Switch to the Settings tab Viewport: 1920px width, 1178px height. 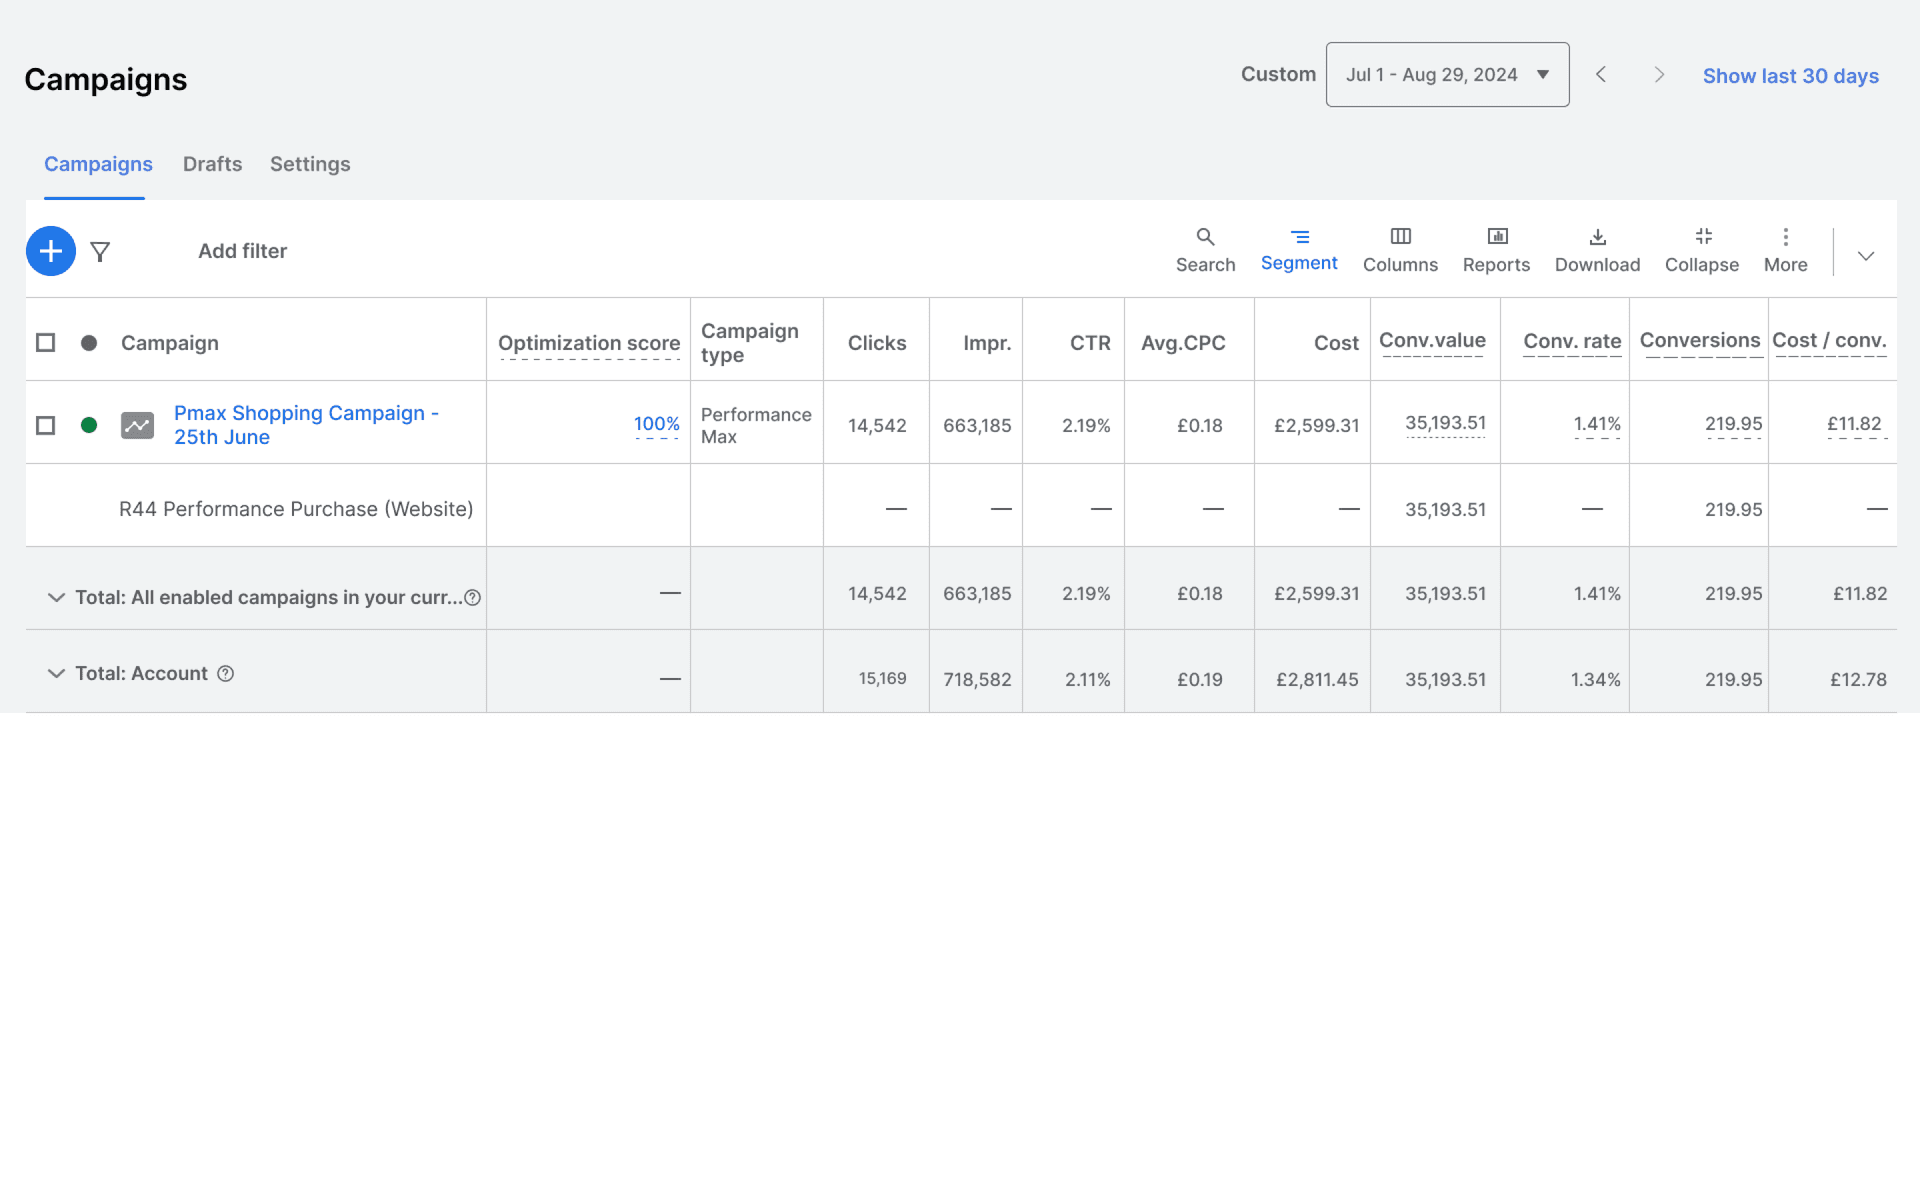click(x=310, y=164)
